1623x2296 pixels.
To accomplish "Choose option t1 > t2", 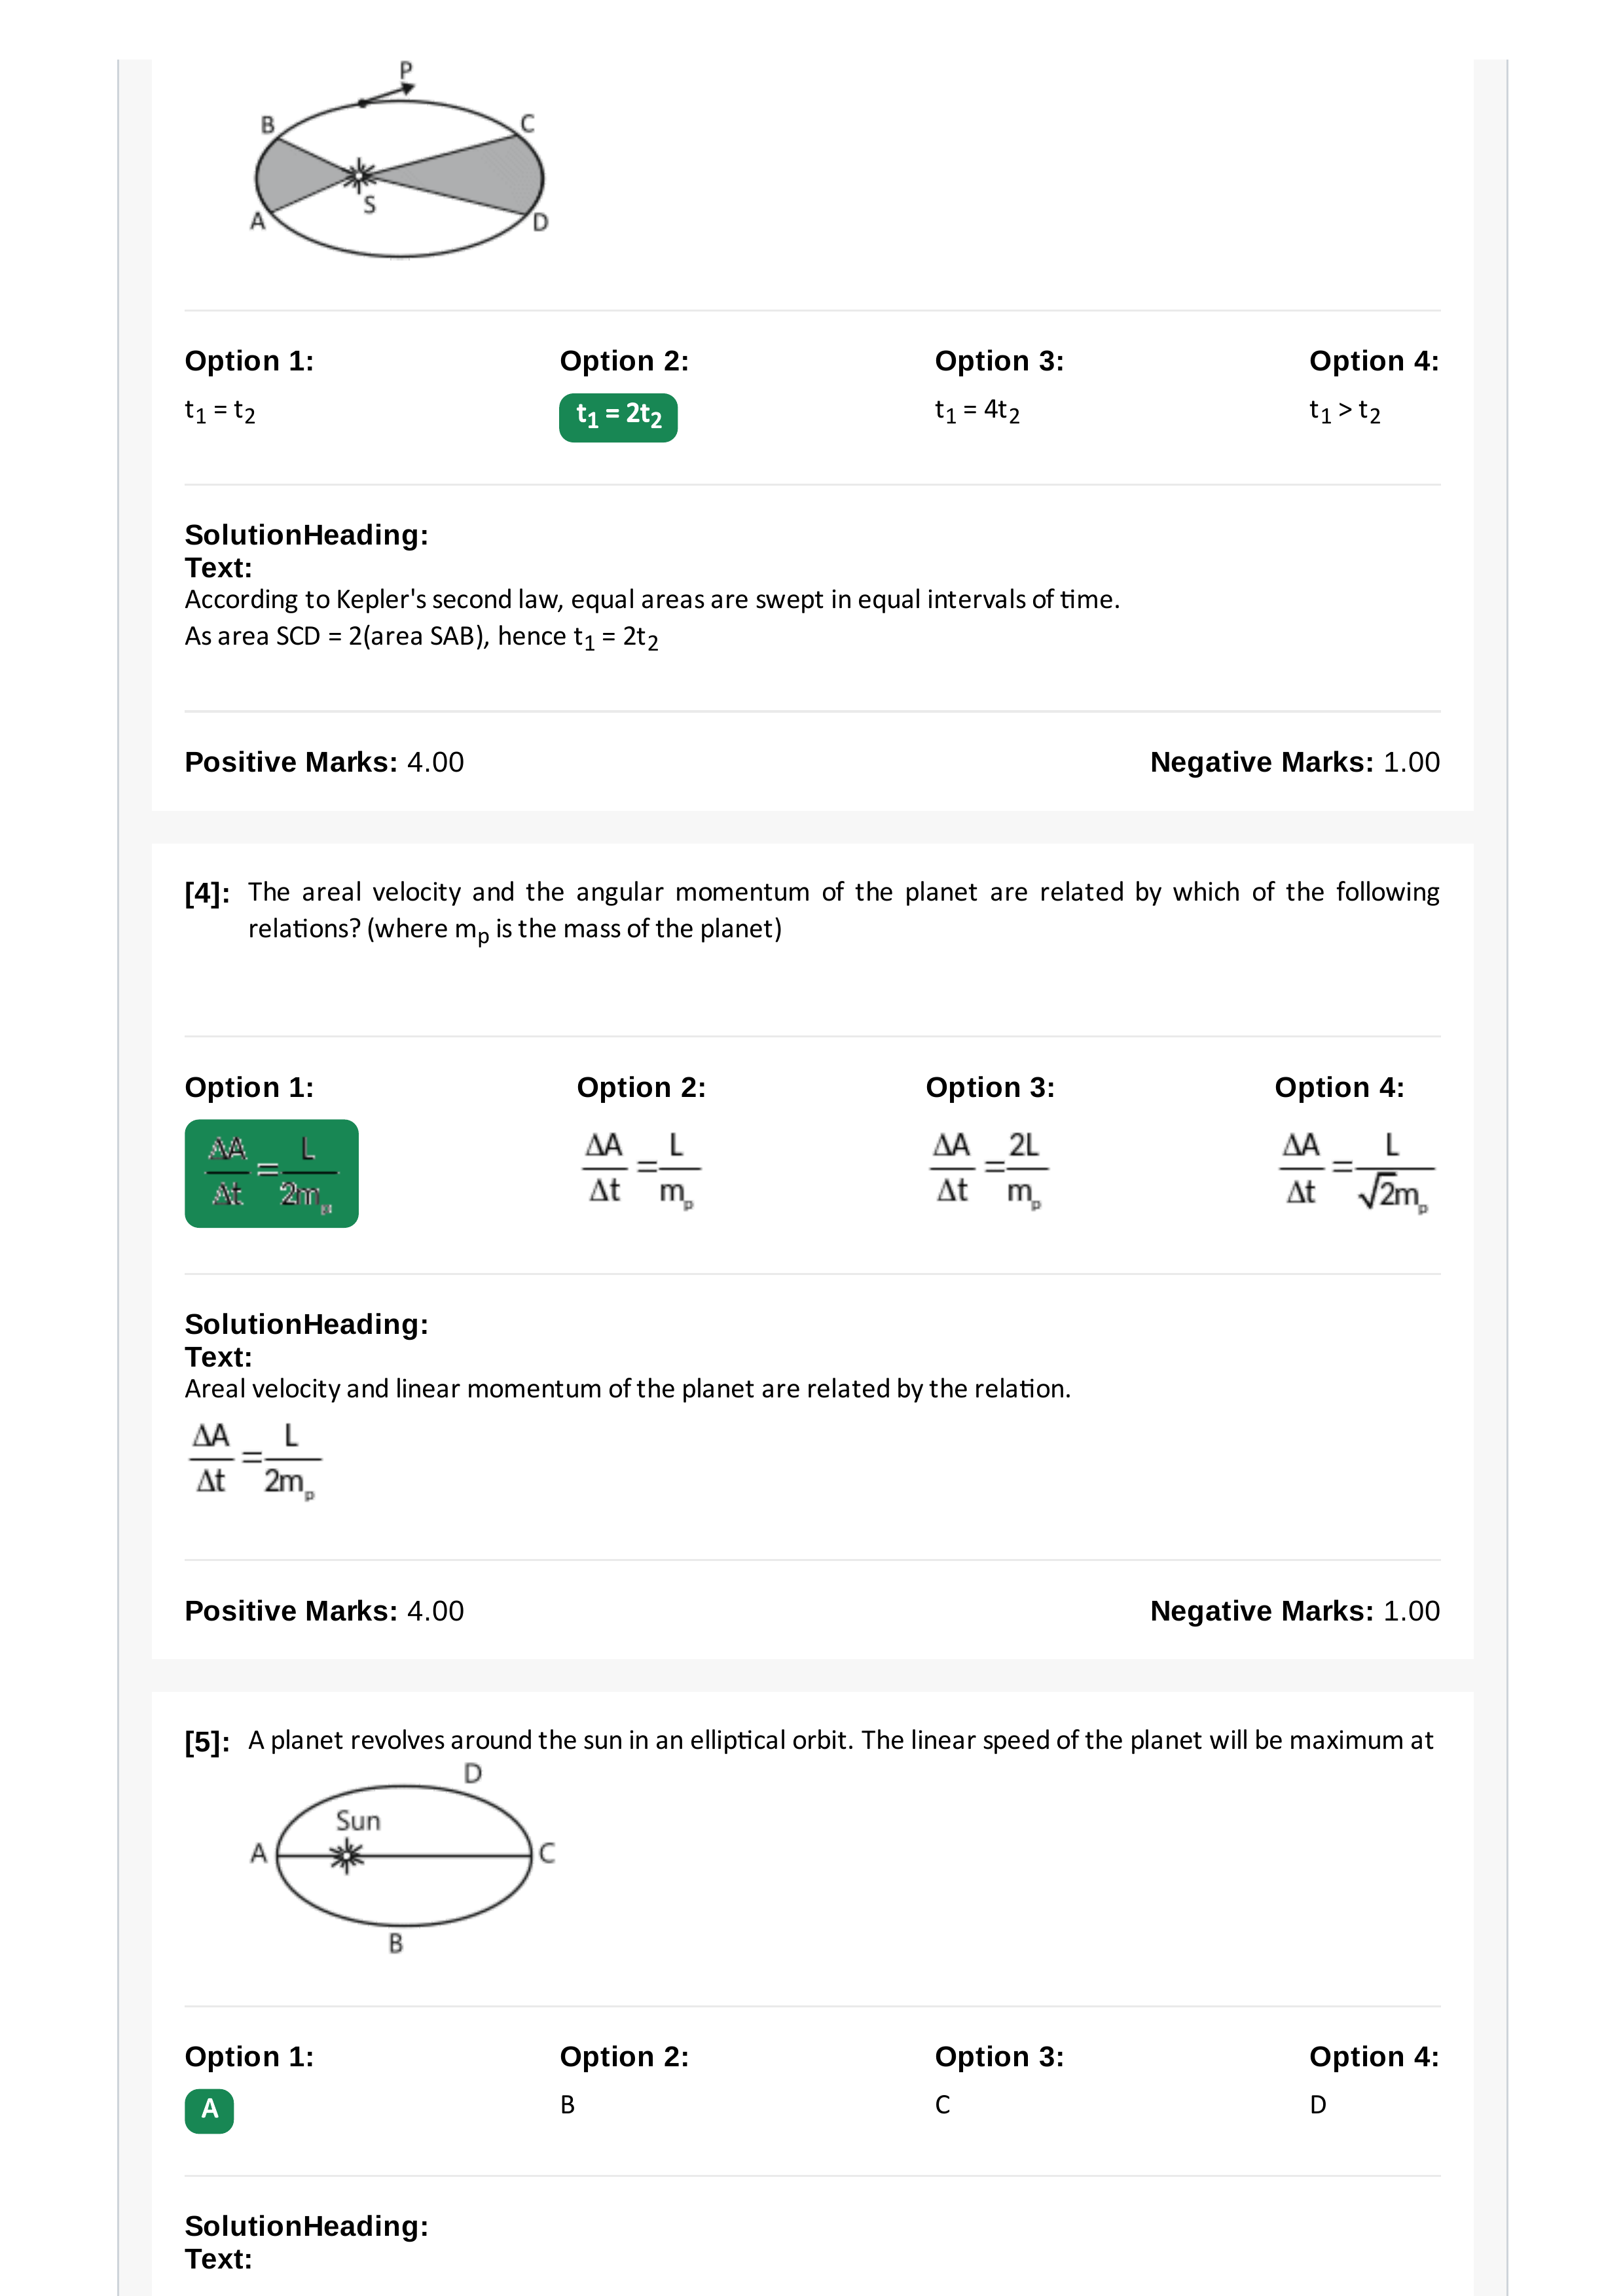I will coord(1345,411).
